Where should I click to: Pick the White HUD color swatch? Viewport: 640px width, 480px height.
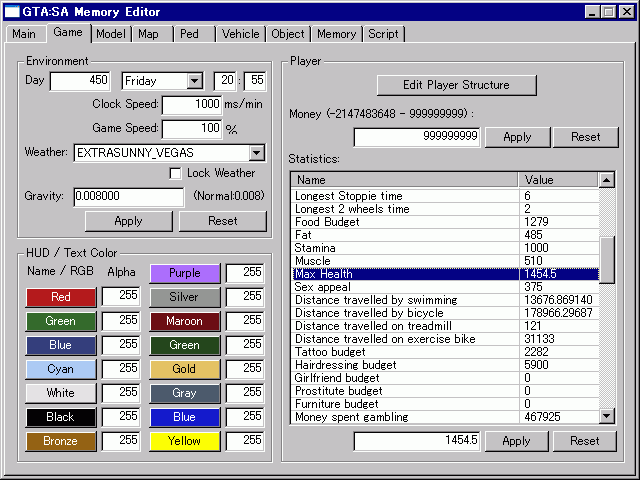pyautogui.click(x=61, y=393)
